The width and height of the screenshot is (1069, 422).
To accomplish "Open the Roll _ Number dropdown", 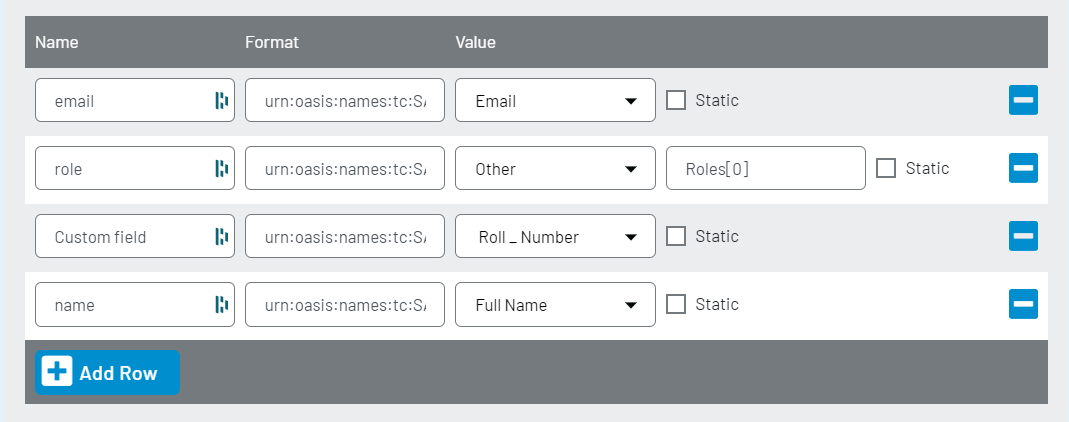I will 555,237.
